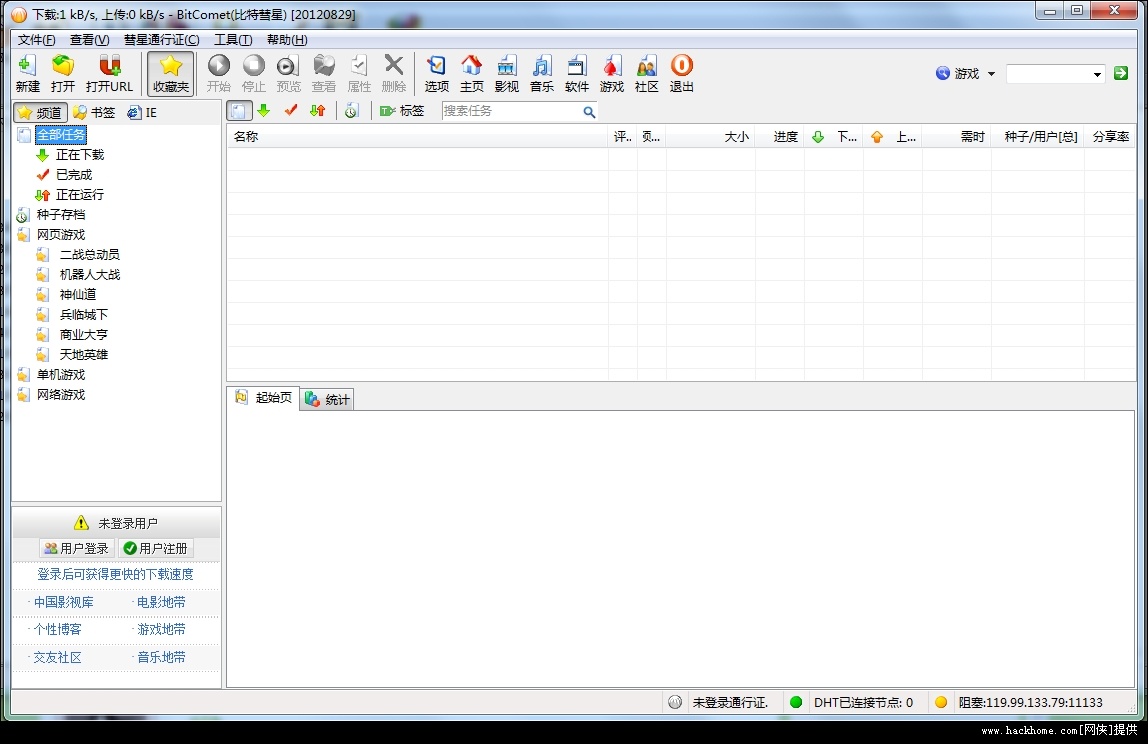Screen dimensions: 1148x744
Task: Select the 统计 statistics tab
Action: (327, 399)
